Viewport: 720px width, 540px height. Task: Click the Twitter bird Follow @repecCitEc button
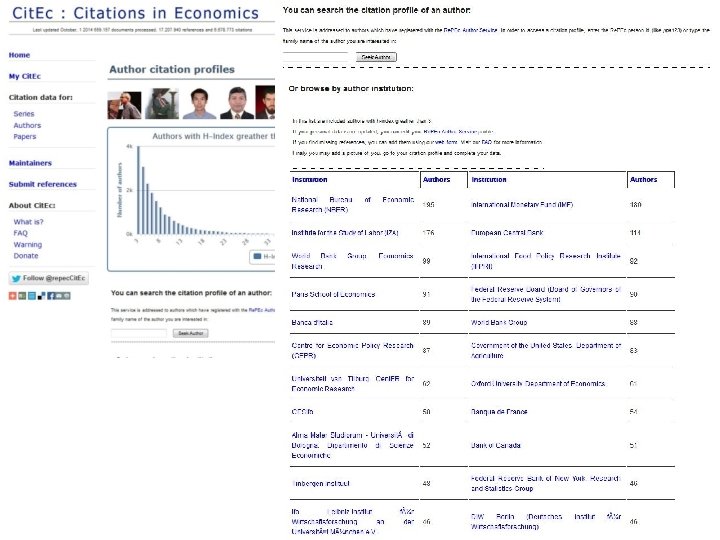pyautogui.click(x=49, y=278)
